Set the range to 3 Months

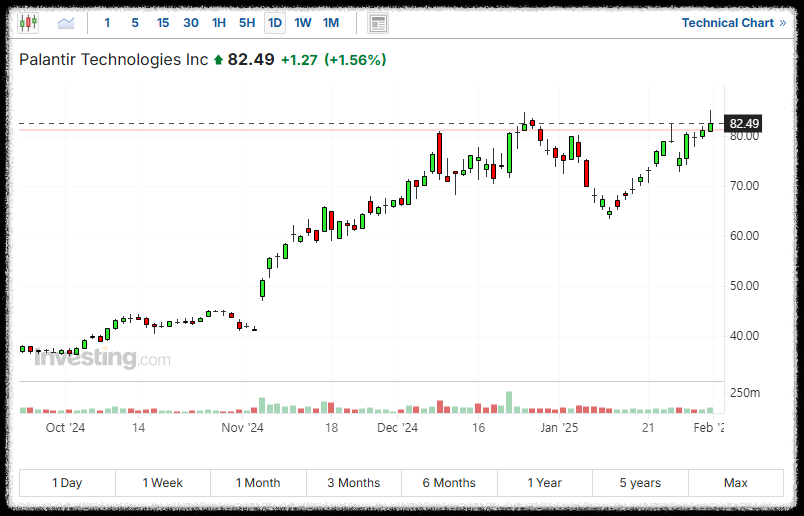point(354,483)
